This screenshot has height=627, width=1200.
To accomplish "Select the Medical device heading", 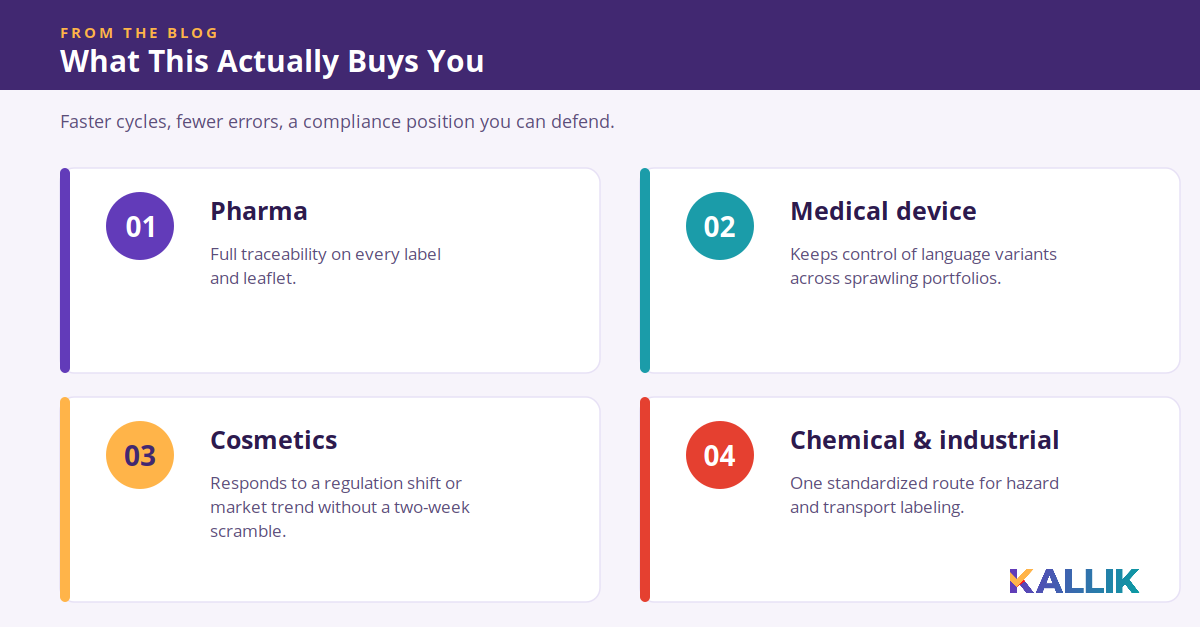I will [x=883, y=211].
